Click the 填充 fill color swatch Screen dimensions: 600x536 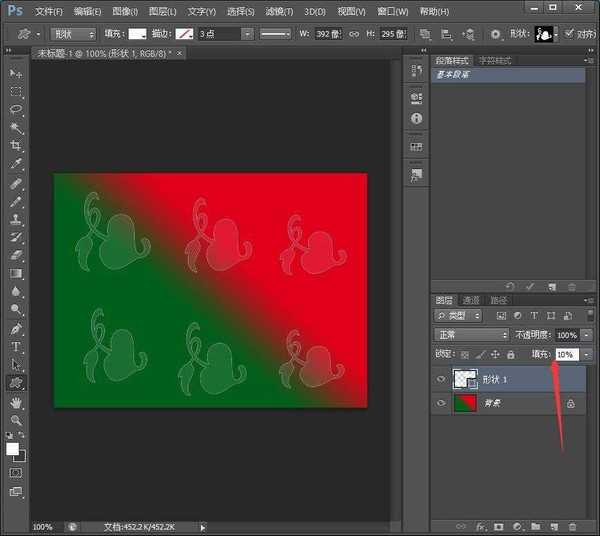click(x=138, y=33)
